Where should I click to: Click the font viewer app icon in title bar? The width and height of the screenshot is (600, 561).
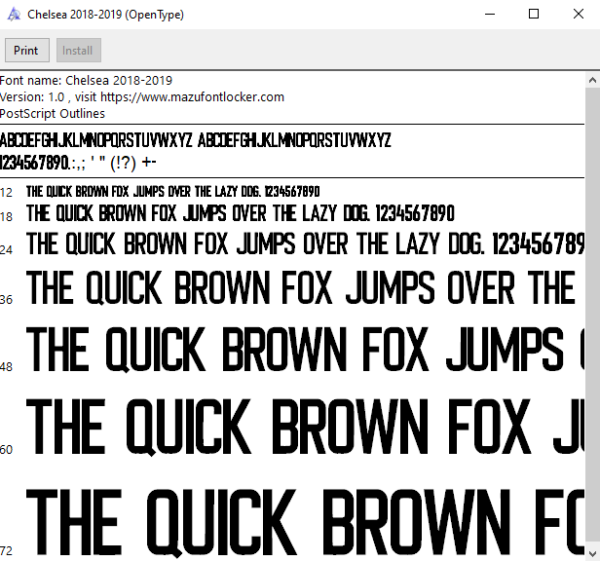[14, 15]
